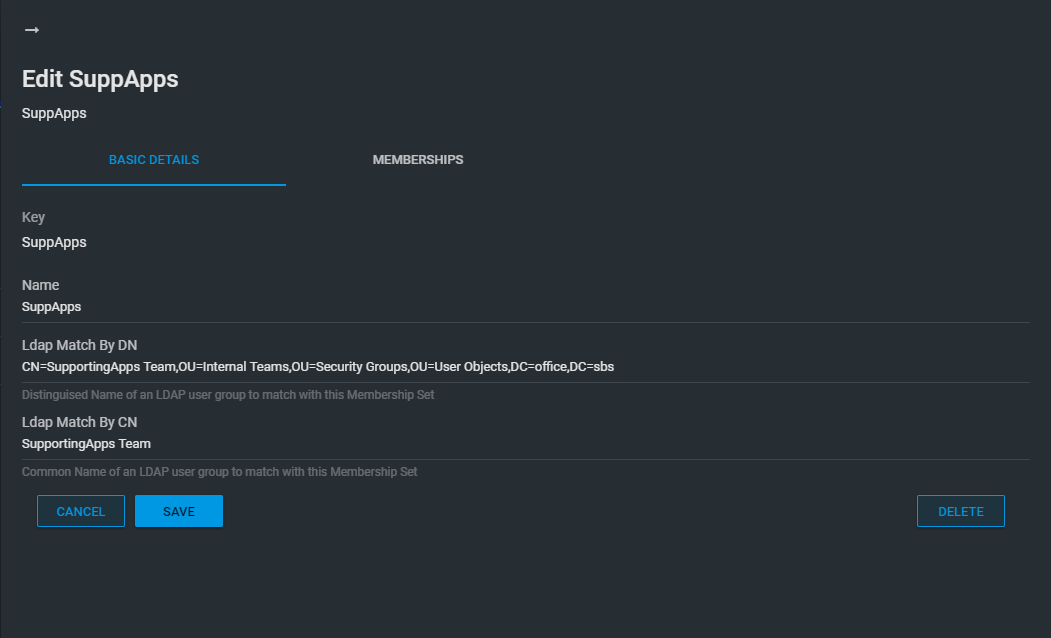
Task: Delete the SuppApps membership set
Action: (x=960, y=511)
